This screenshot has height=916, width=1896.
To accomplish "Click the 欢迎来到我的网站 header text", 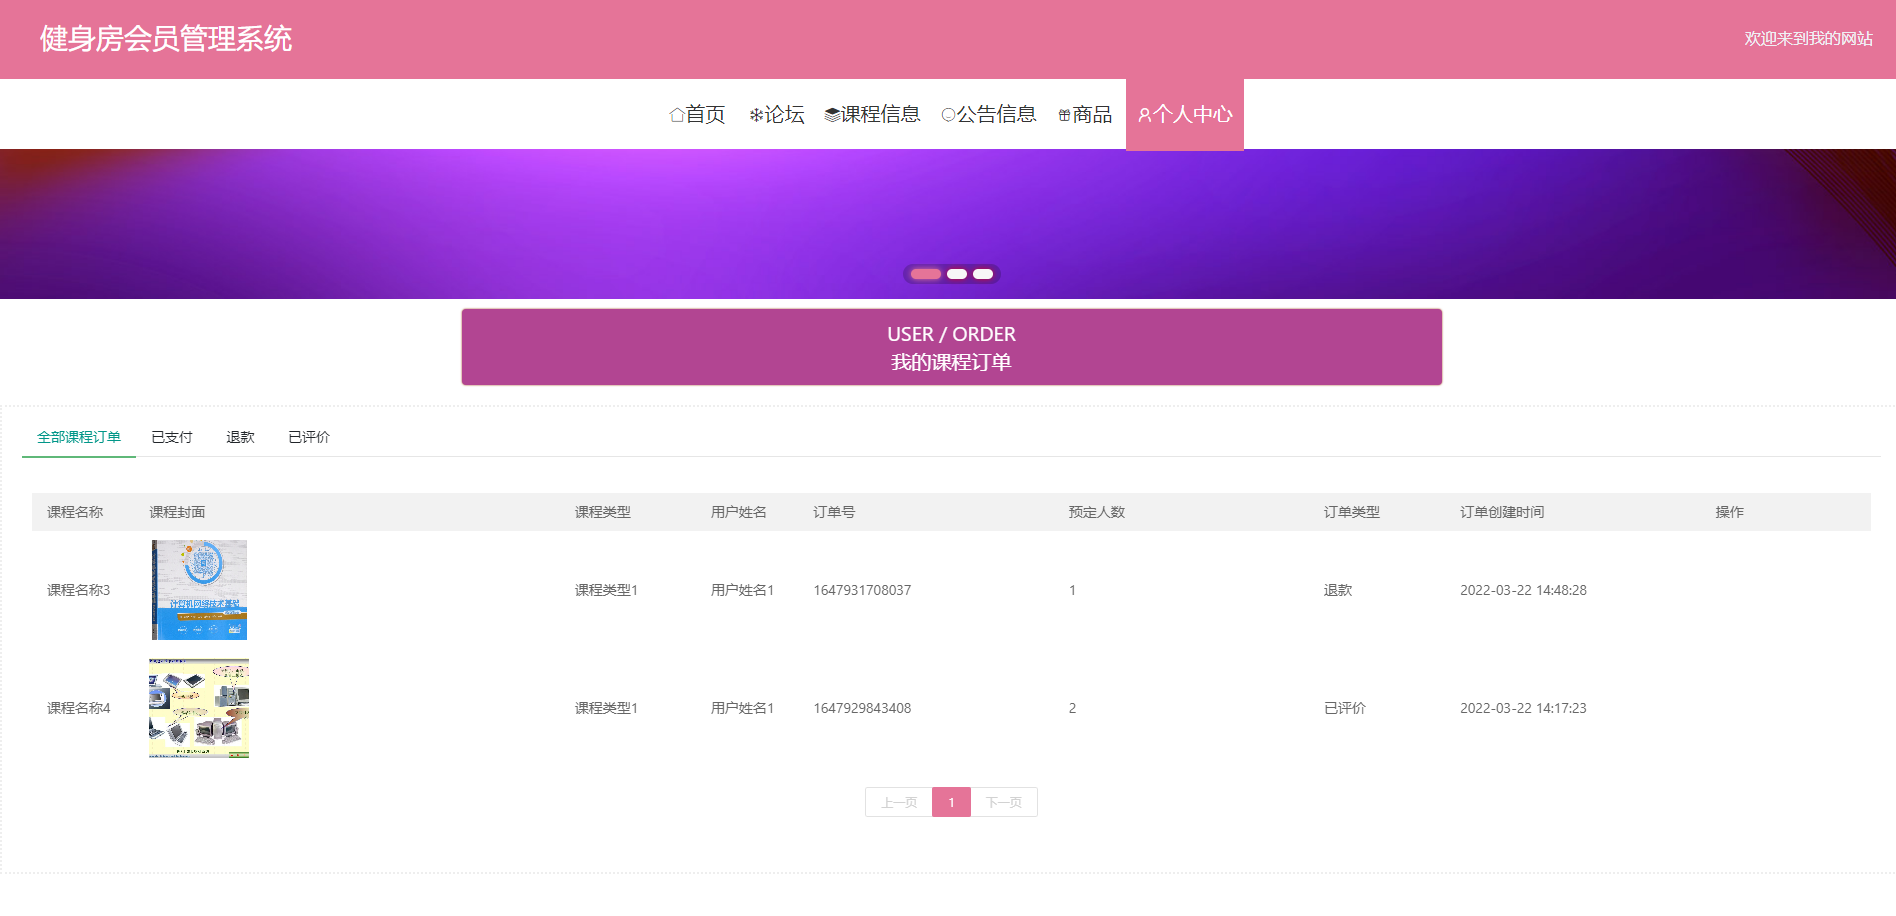I will click(1809, 38).
